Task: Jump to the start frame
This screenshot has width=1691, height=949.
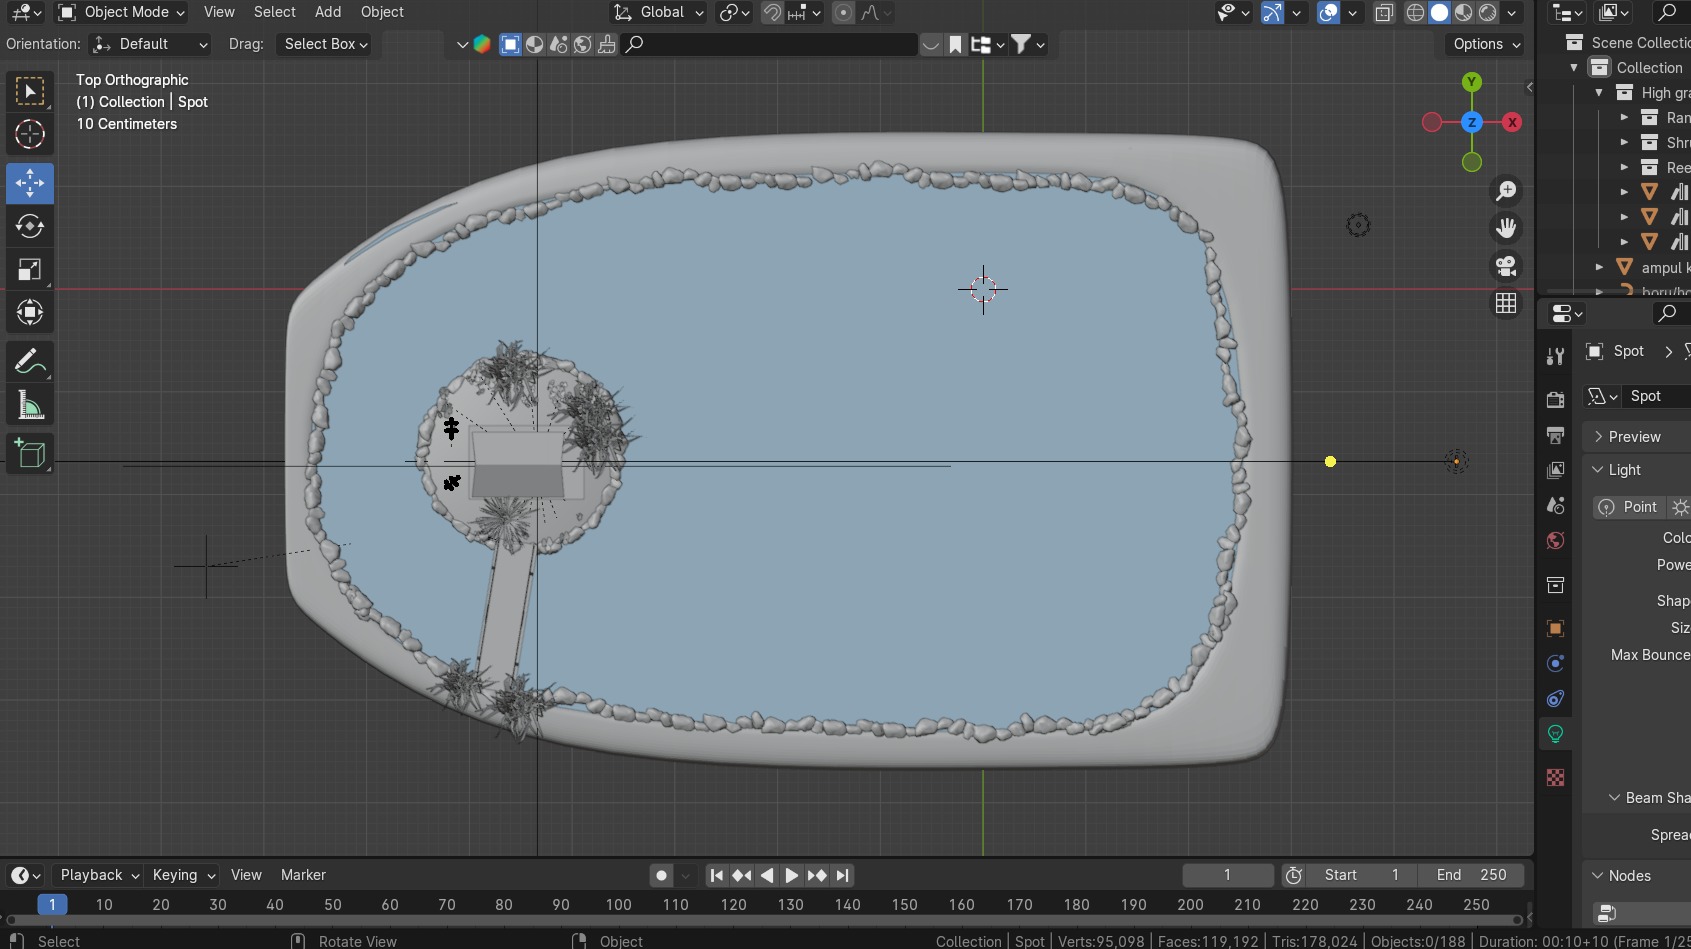Action: click(x=716, y=875)
